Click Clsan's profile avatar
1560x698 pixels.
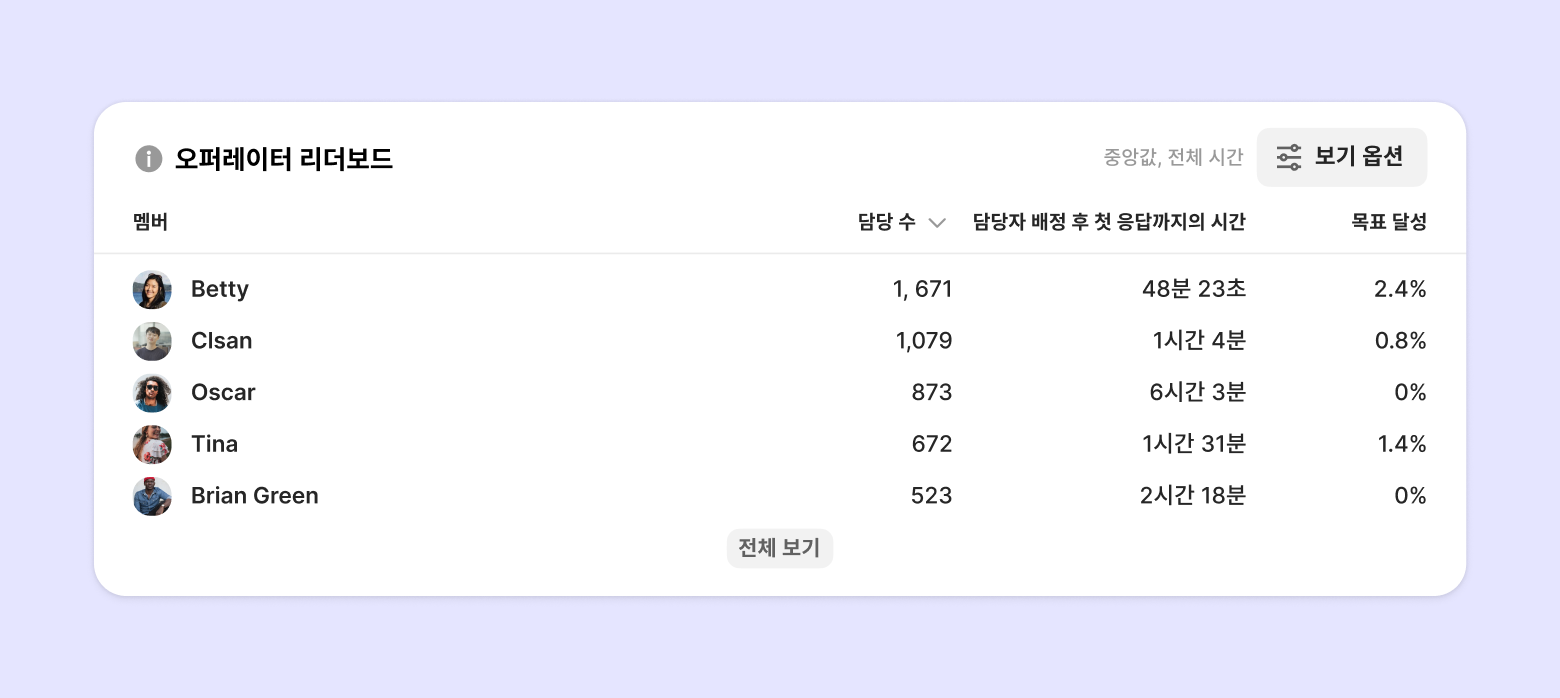click(152, 341)
